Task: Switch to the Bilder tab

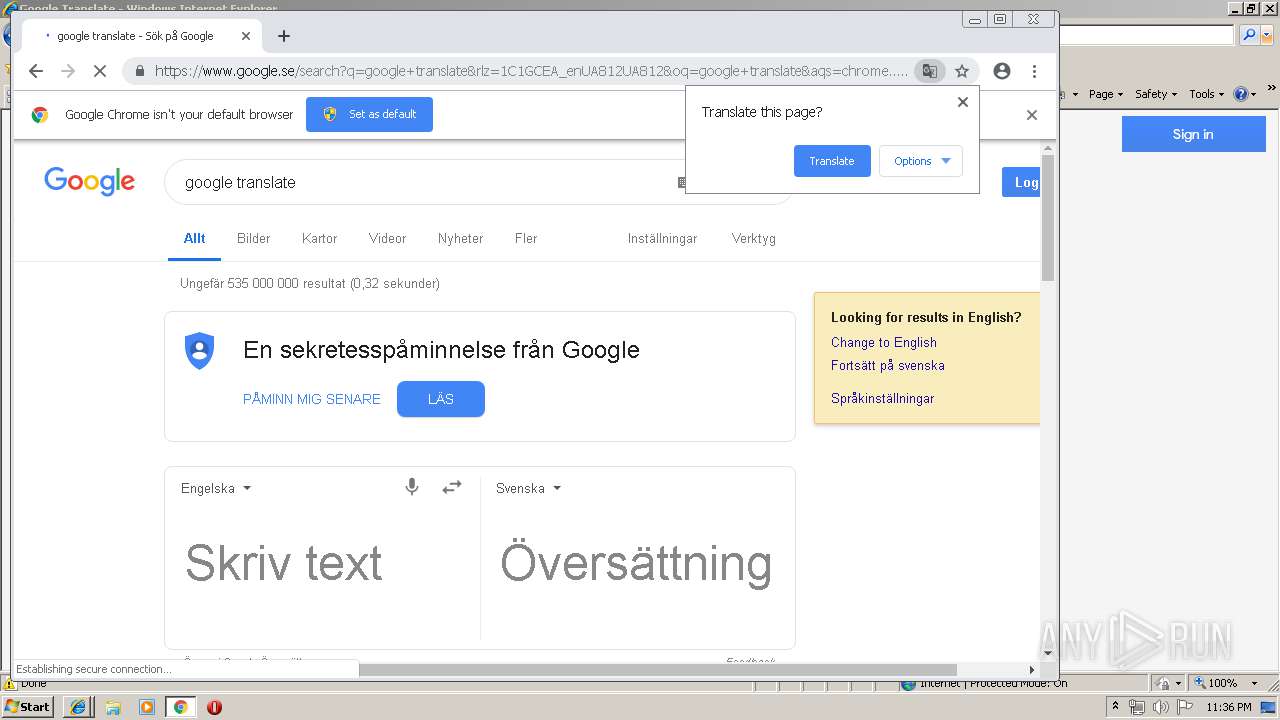Action: click(x=254, y=238)
